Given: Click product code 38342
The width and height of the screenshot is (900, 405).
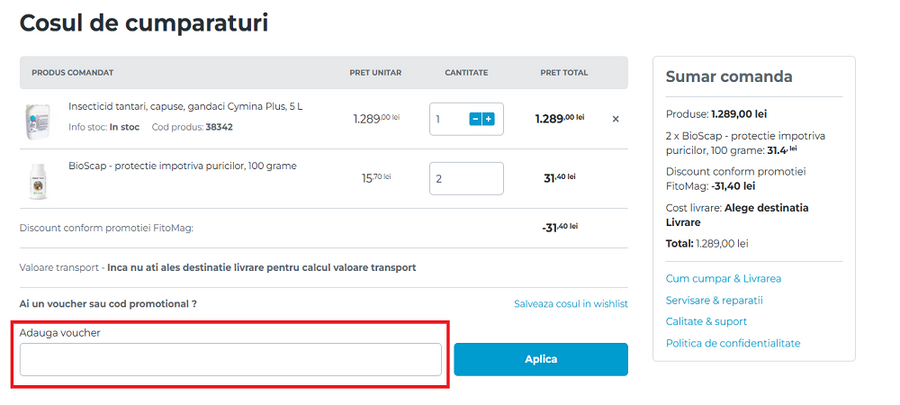Looking at the screenshot, I should pyautogui.click(x=219, y=127).
